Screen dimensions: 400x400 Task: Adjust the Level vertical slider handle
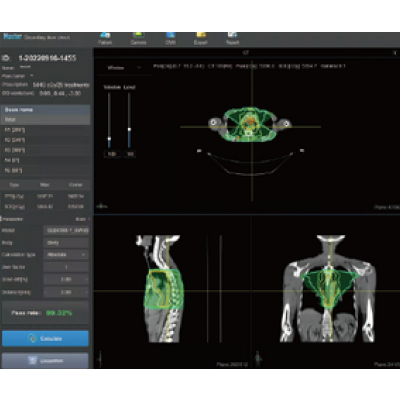click(129, 129)
